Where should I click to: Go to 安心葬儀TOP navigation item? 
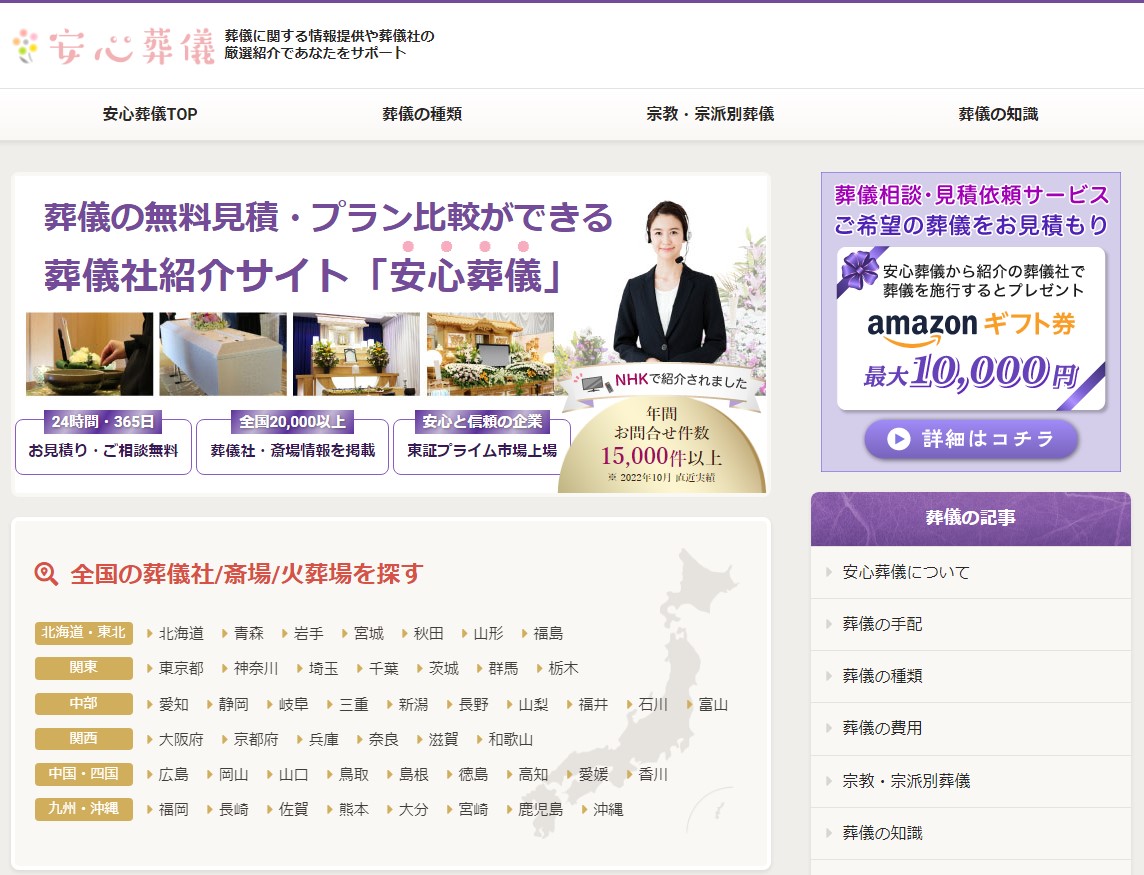pos(150,114)
